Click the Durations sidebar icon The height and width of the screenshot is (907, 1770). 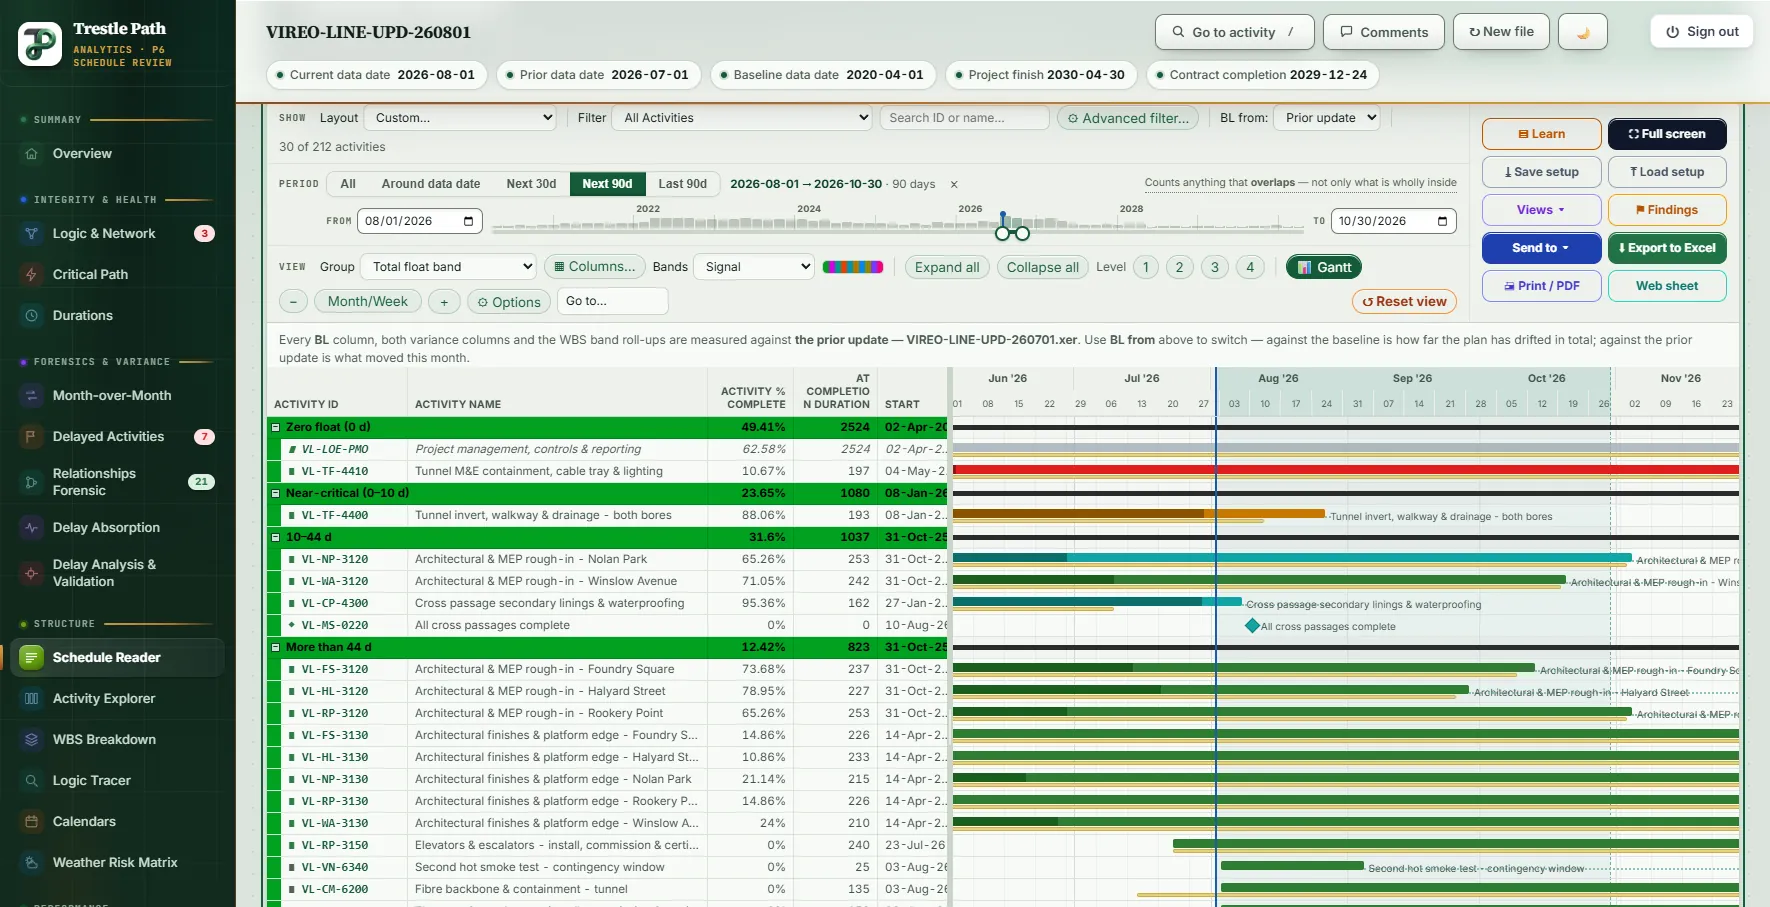[32, 316]
